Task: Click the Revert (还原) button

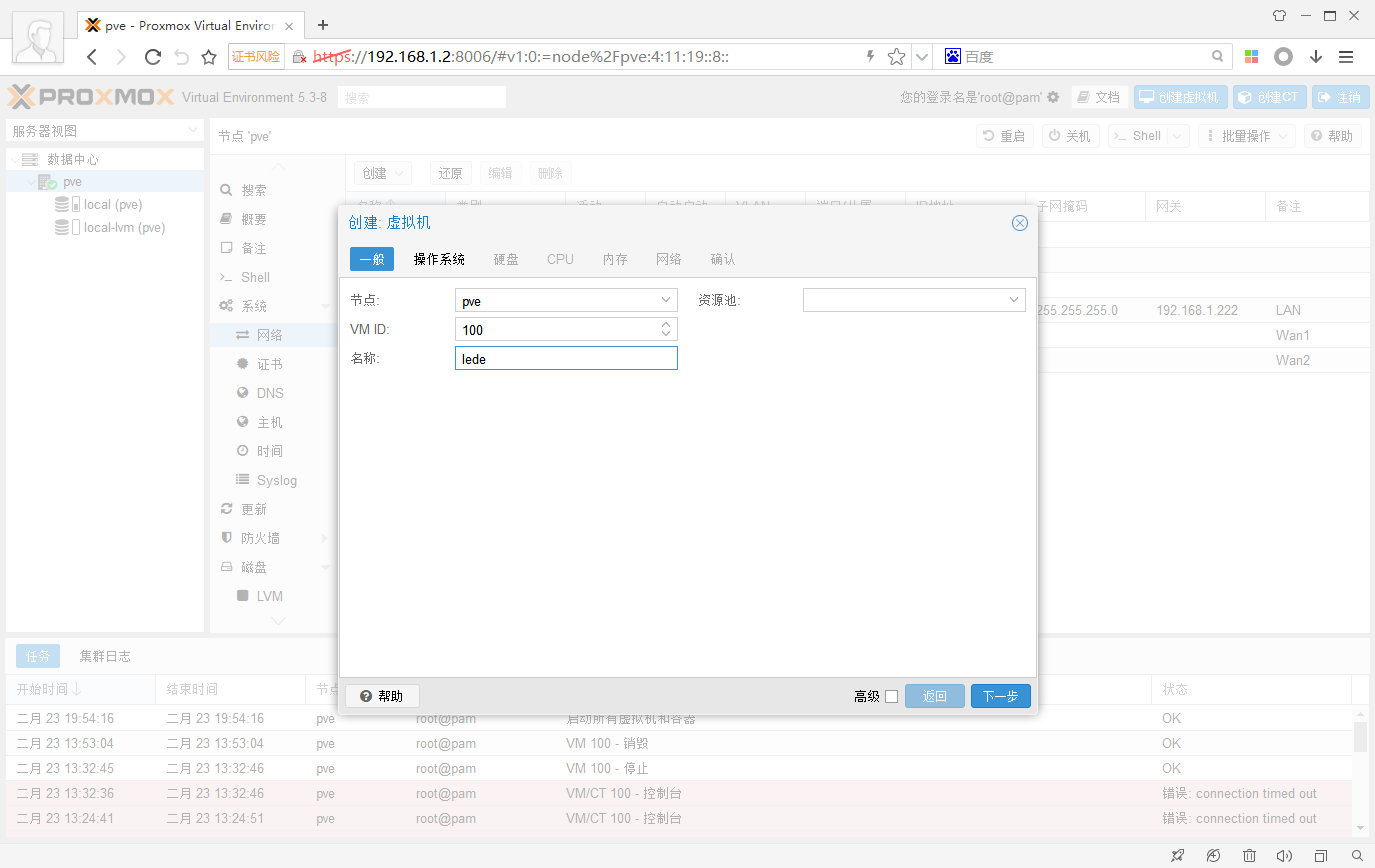Action: (450, 173)
